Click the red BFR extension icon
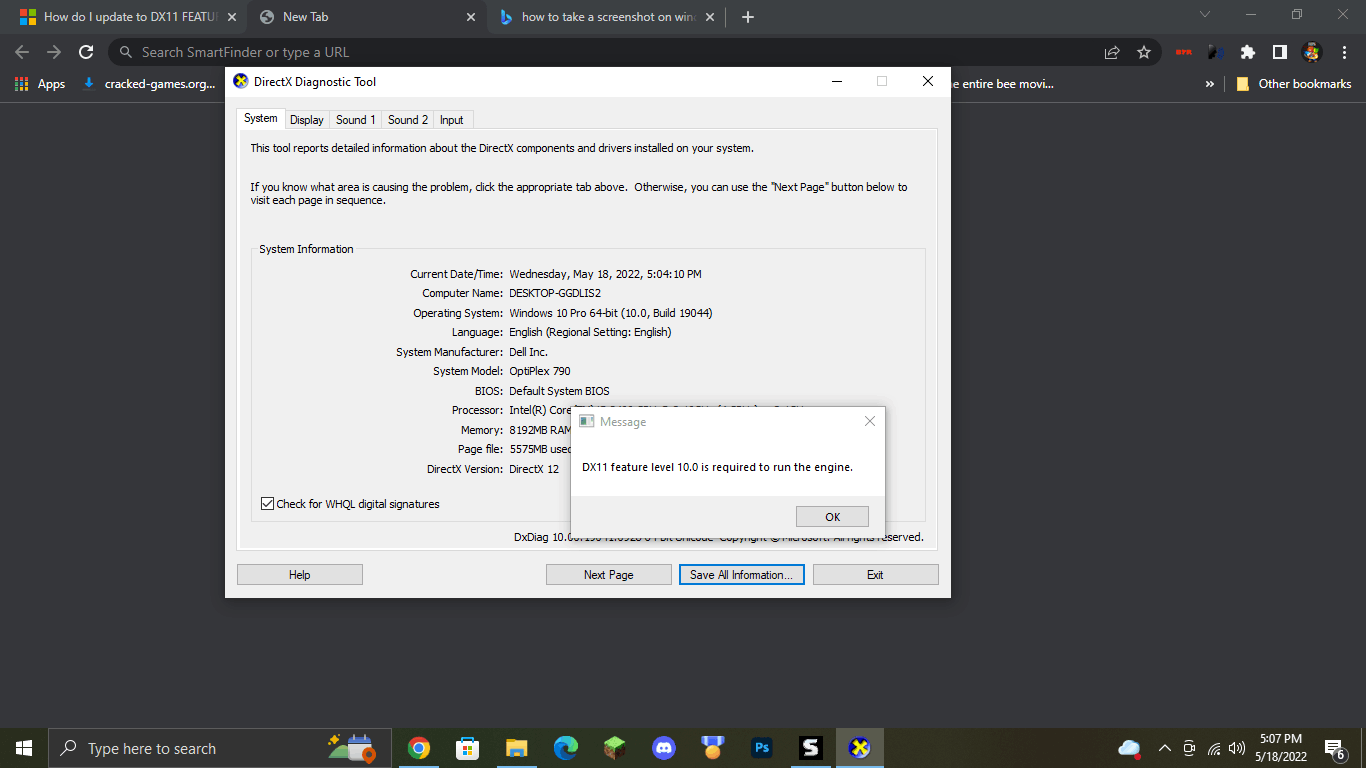The image size is (1366, 768). click(x=1184, y=52)
